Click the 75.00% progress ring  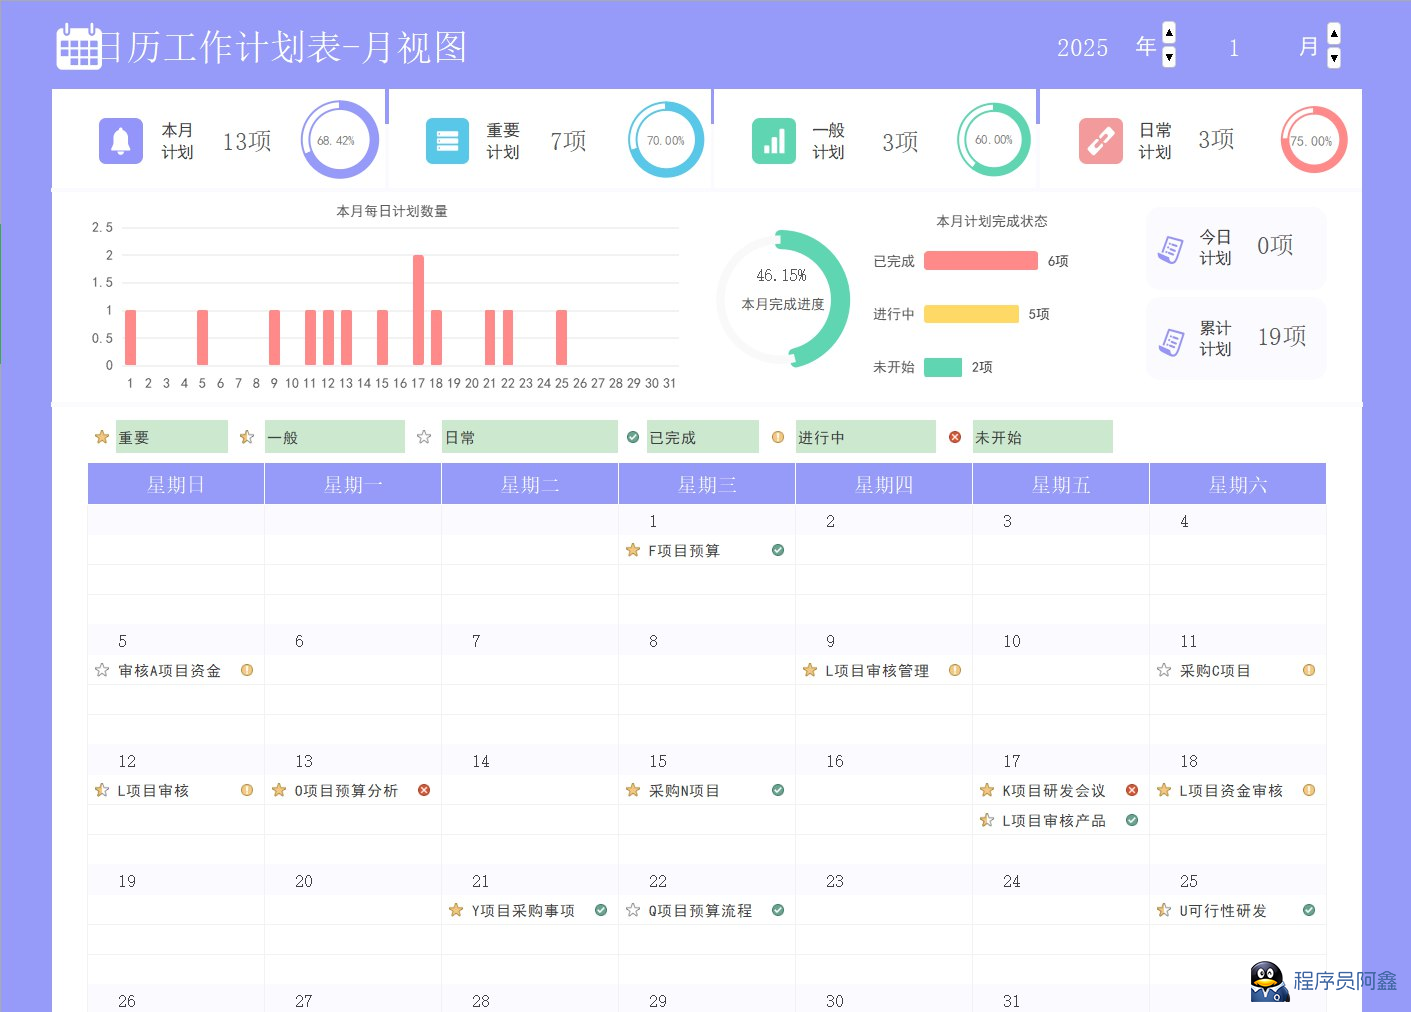[1314, 140]
